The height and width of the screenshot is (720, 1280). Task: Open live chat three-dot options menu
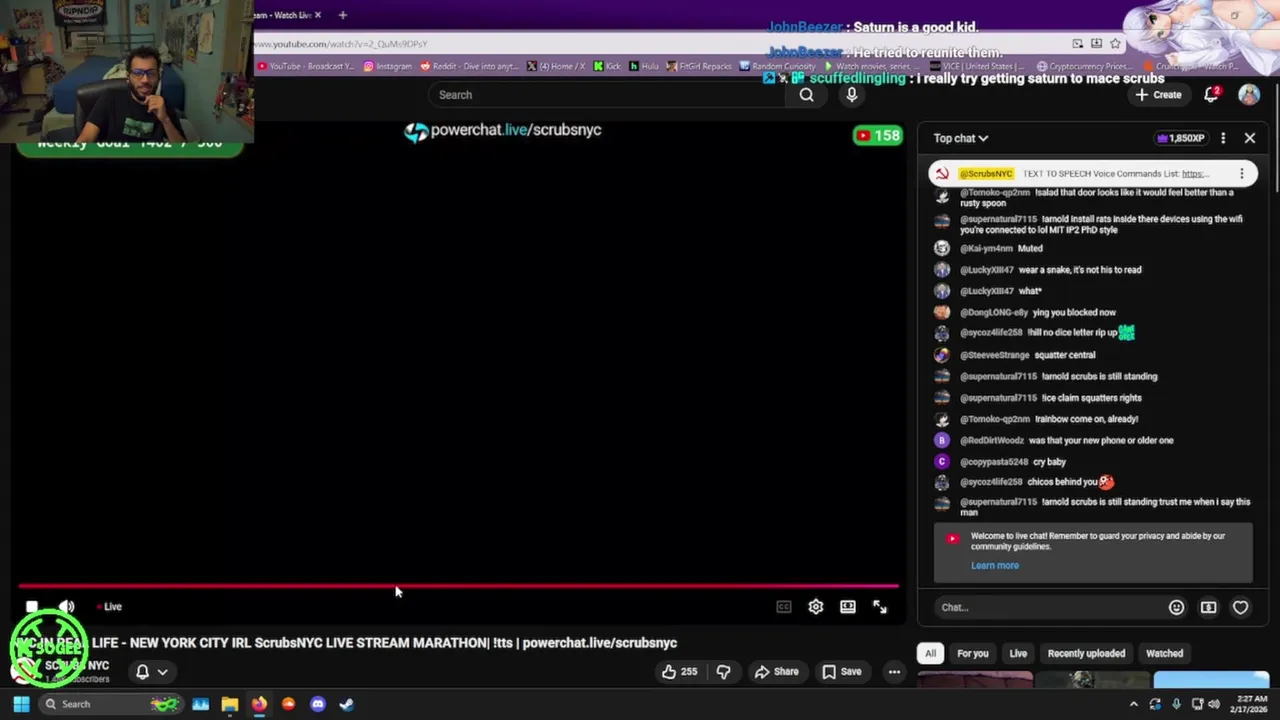[1223, 138]
